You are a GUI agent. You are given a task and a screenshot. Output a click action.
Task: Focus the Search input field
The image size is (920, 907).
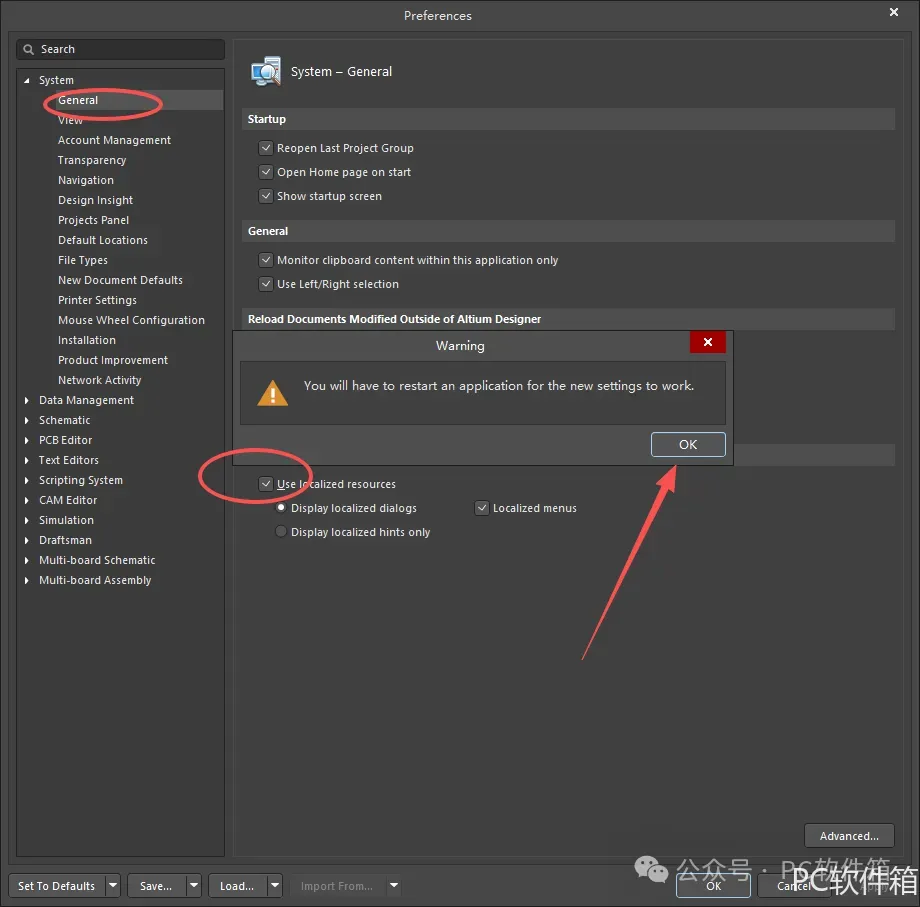point(120,49)
